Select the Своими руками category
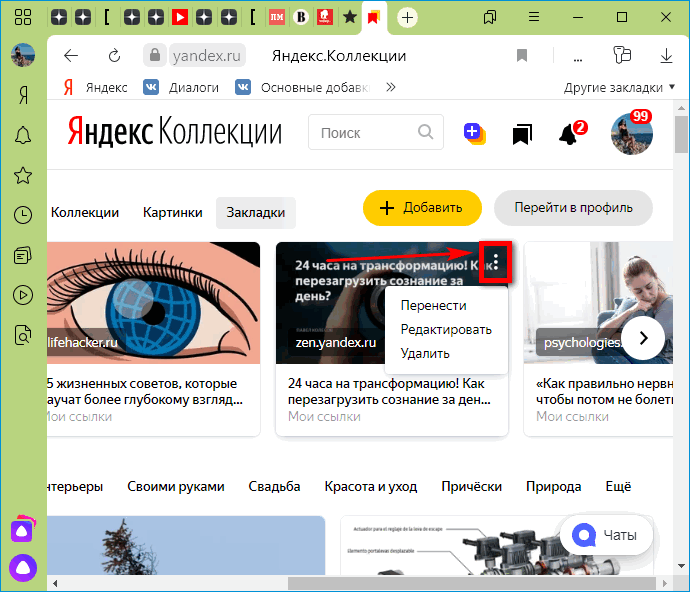This screenshot has width=690, height=592. [176, 486]
